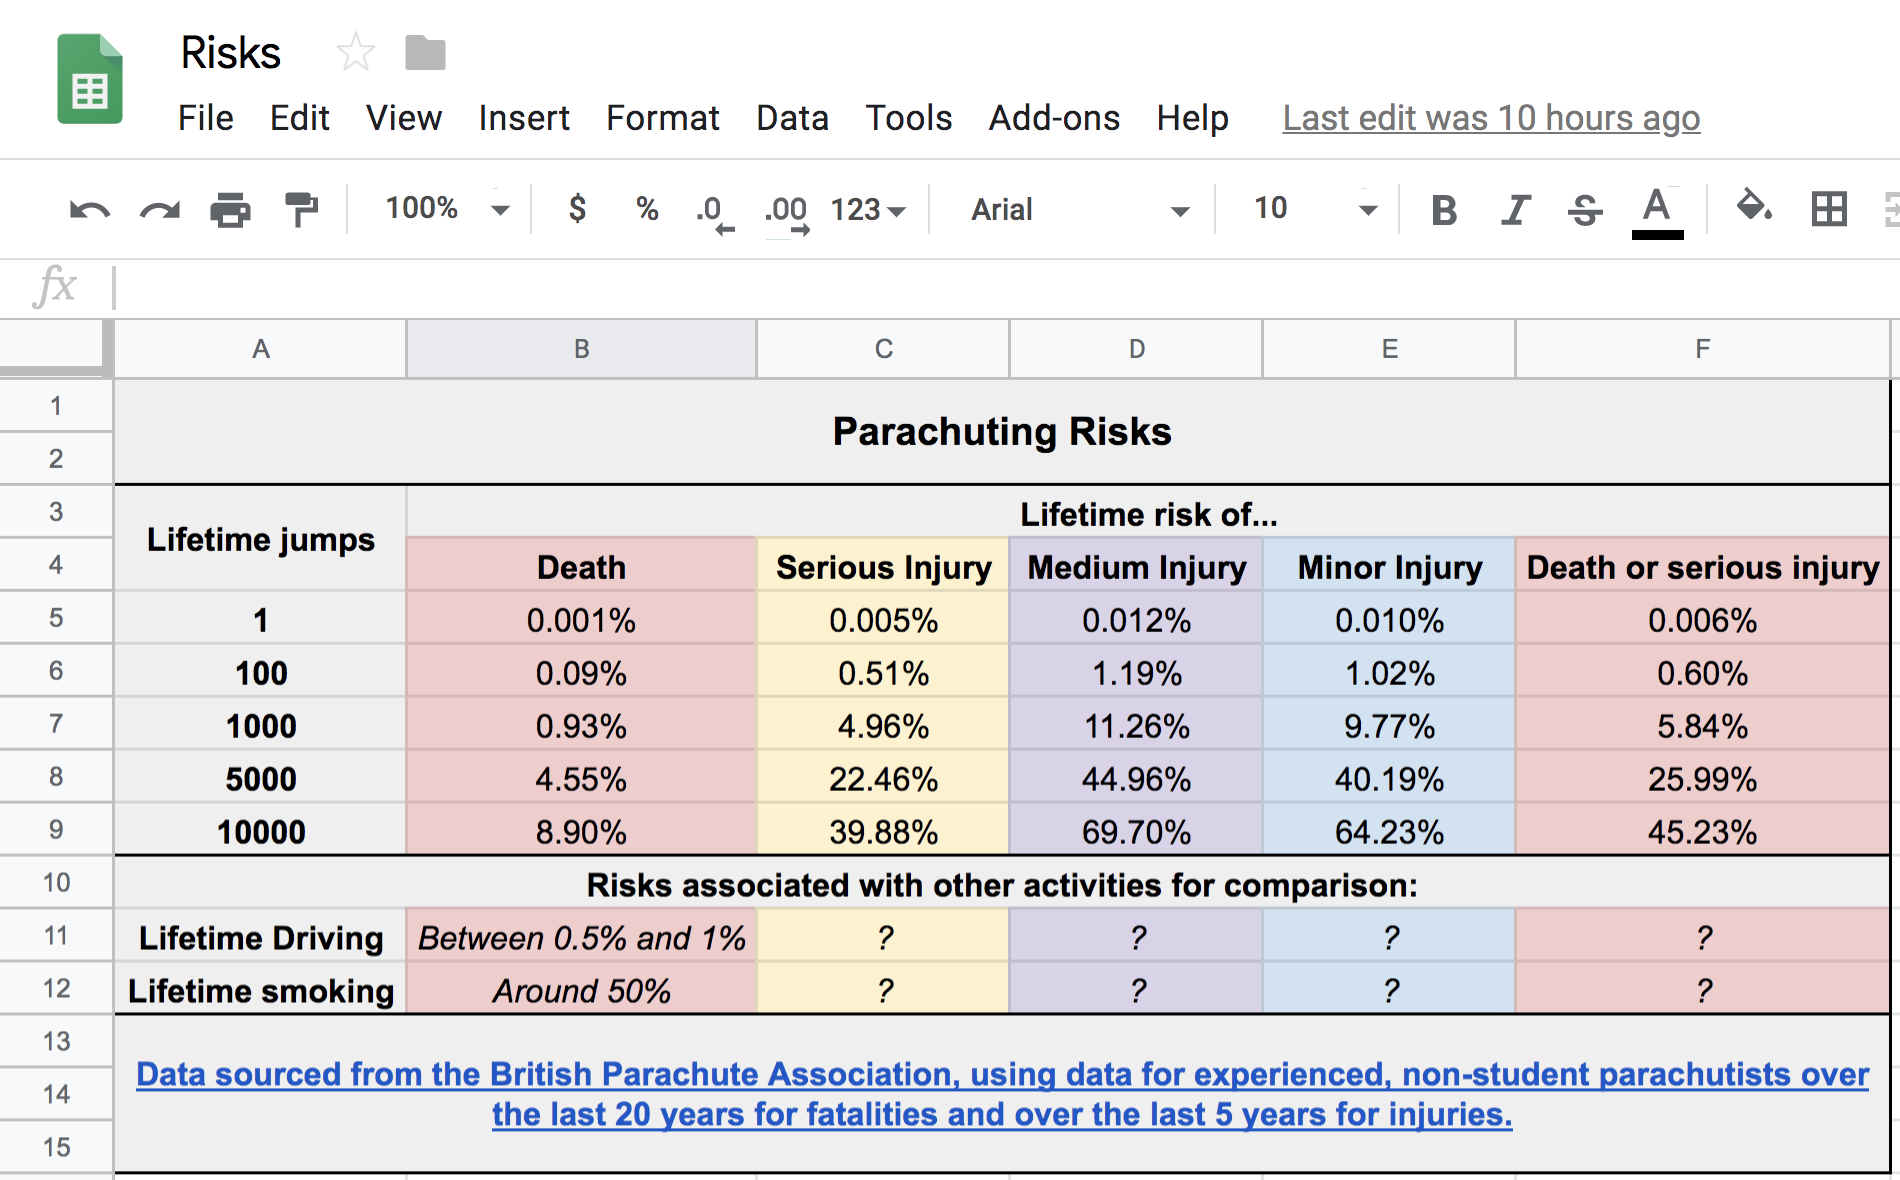Screen dimensions: 1900x1180
Task: Open the zoom level dropdown showing 100%
Action: tap(440, 209)
